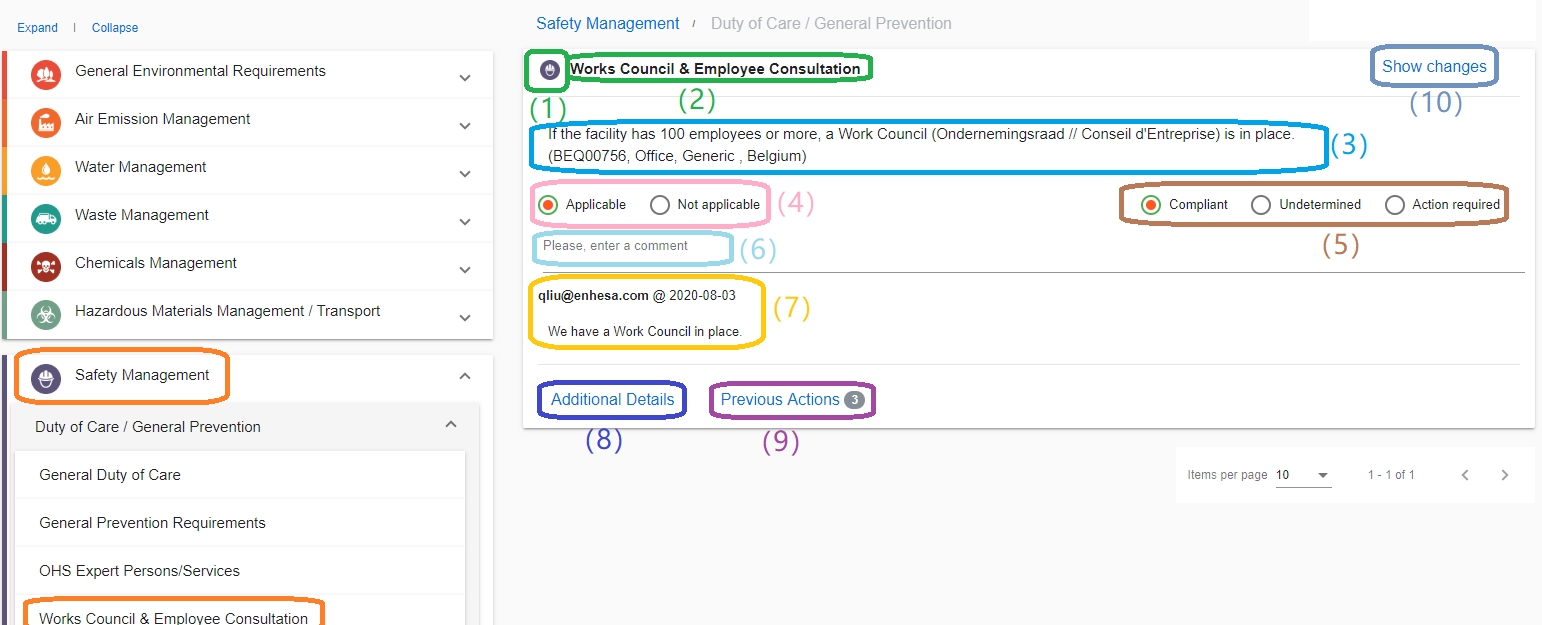Collapse the Safety Management section chevron
The image size is (1542, 625).
[x=465, y=376]
